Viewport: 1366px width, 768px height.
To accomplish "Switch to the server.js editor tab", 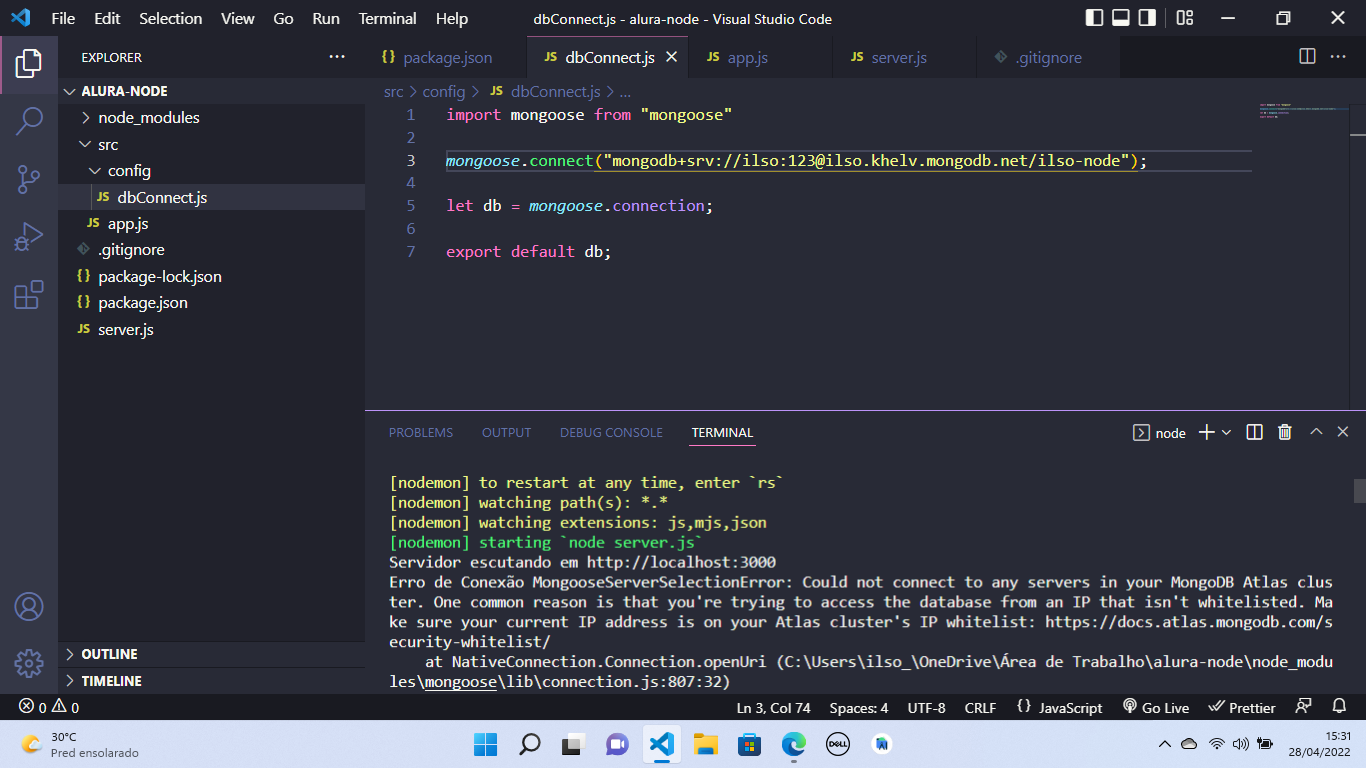I will (x=904, y=57).
